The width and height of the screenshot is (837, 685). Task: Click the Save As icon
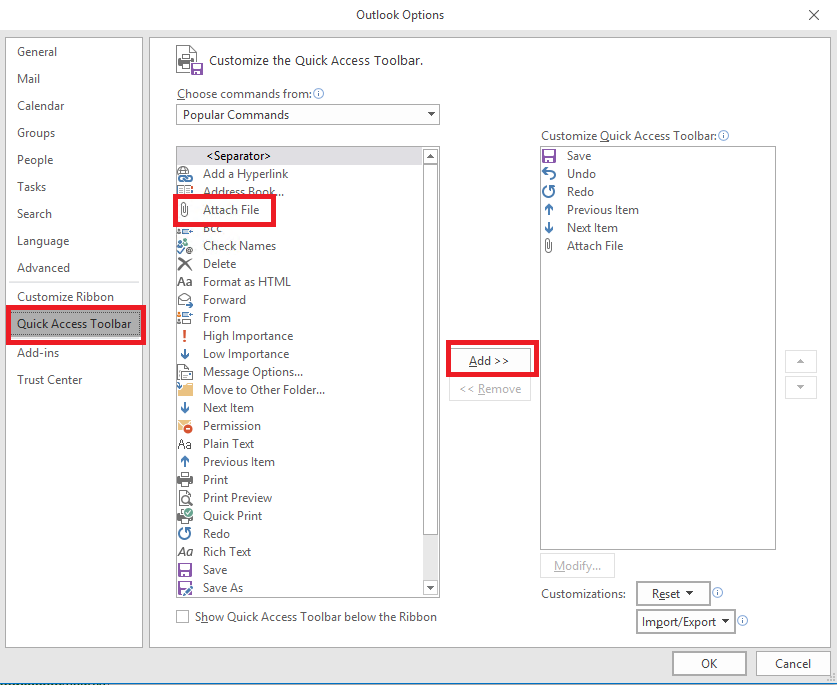(x=185, y=588)
